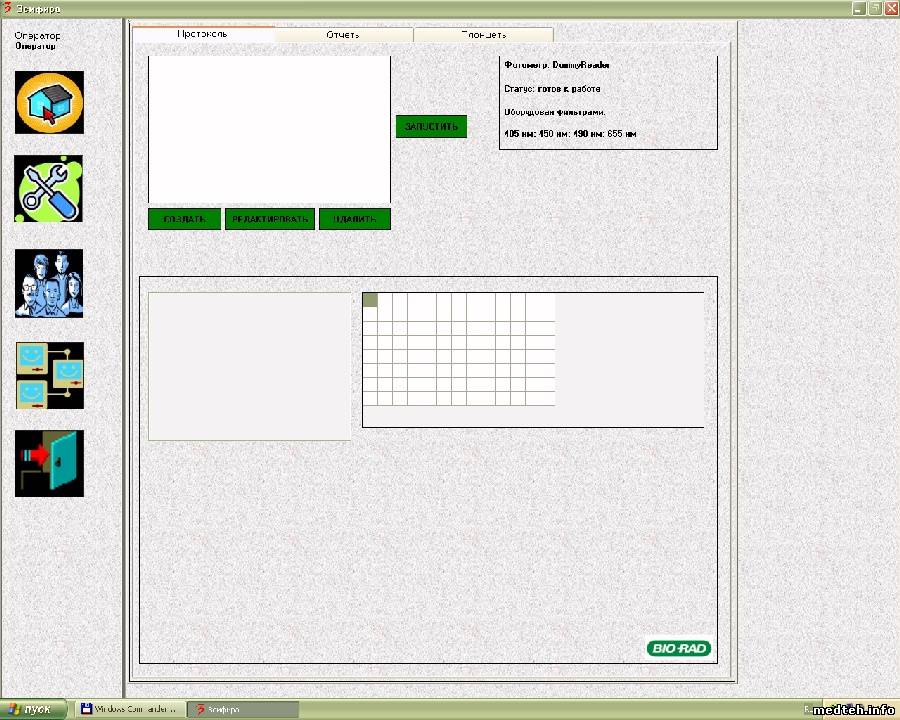Click the empty gray panel beside the plate grid

coord(249,366)
